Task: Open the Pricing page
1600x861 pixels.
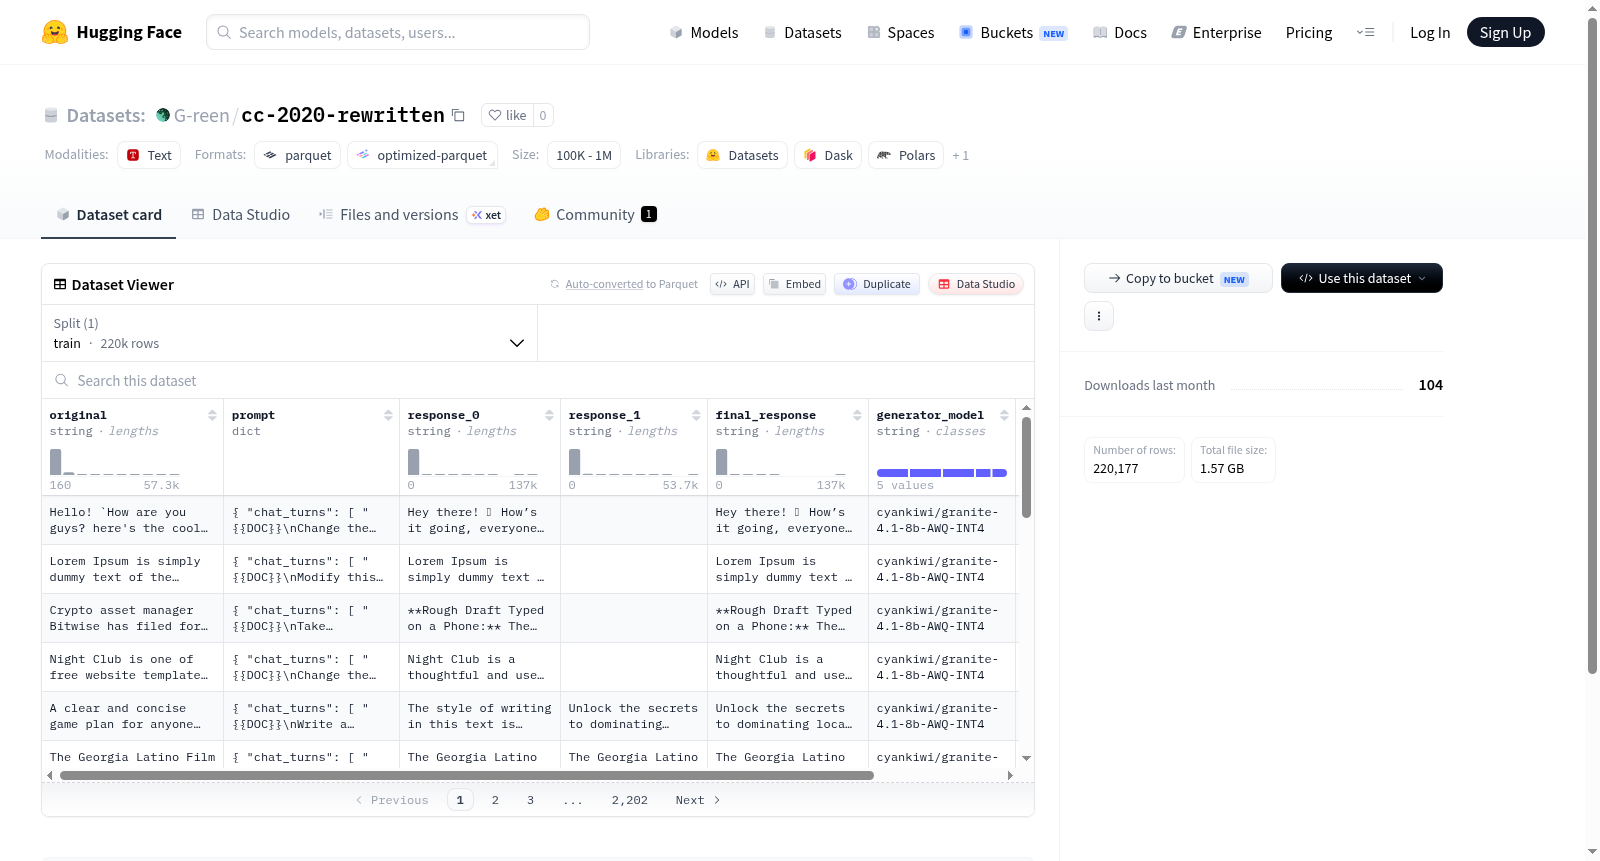Action: [1309, 32]
